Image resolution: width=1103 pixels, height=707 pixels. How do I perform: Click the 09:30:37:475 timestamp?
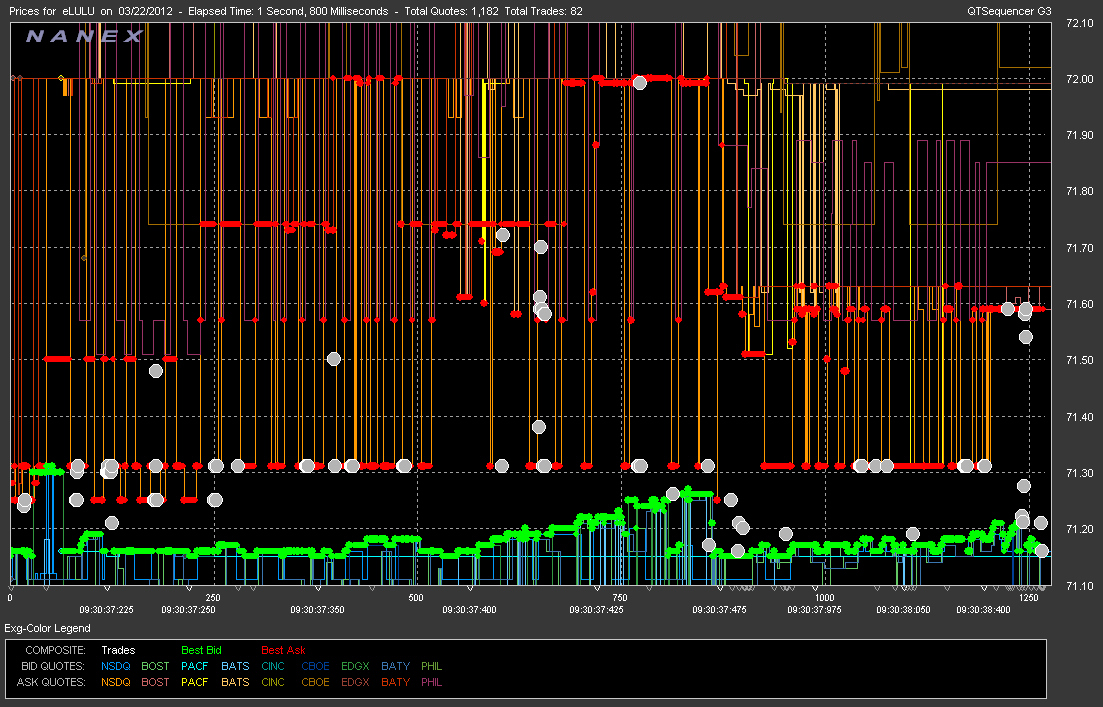(719, 610)
